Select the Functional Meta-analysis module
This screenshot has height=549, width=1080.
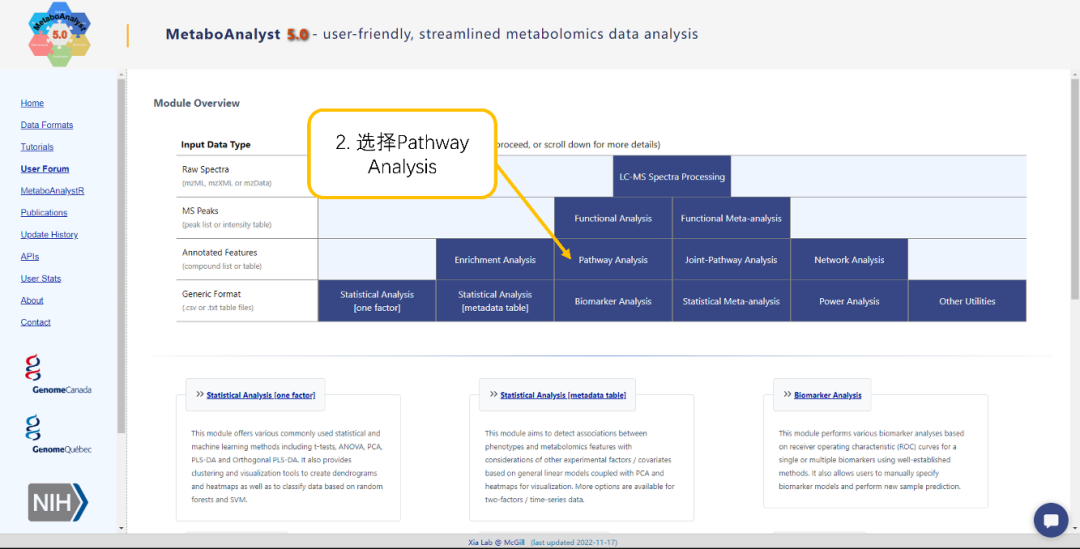pyautogui.click(x=731, y=218)
